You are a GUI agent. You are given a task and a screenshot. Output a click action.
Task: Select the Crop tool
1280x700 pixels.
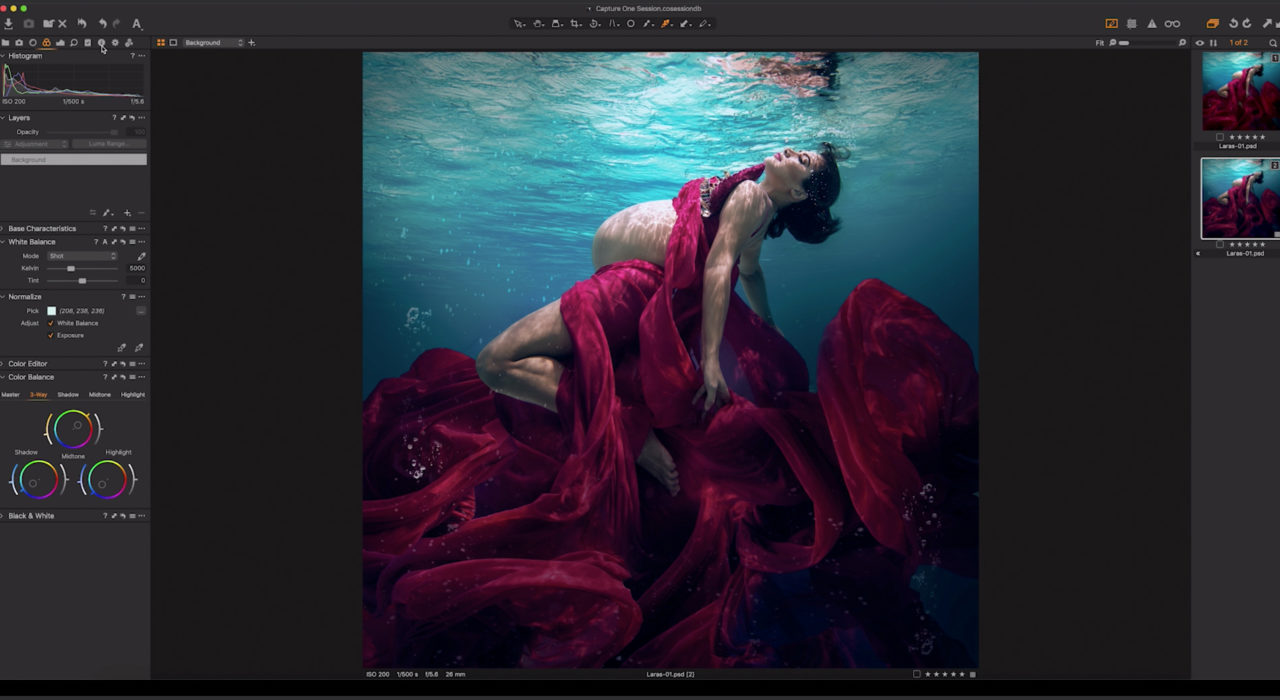coord(575,24)
